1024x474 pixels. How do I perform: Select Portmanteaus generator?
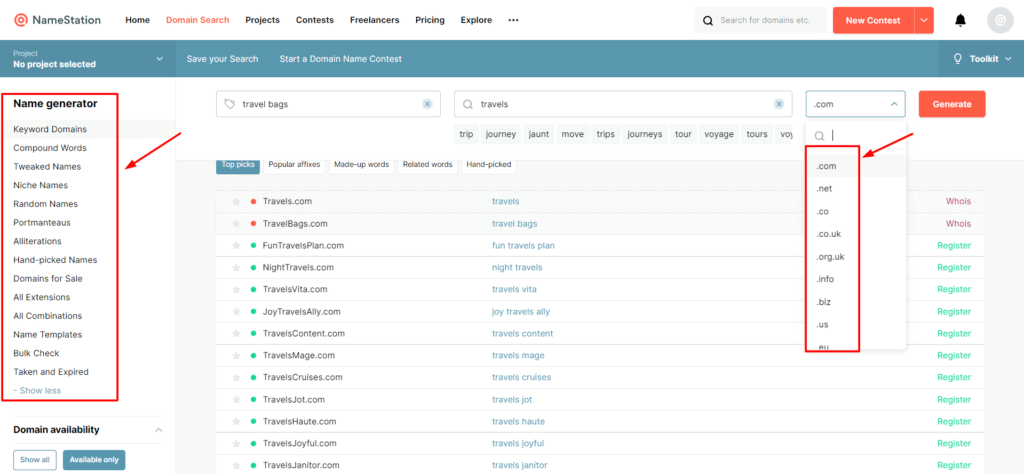pos(42,223)
